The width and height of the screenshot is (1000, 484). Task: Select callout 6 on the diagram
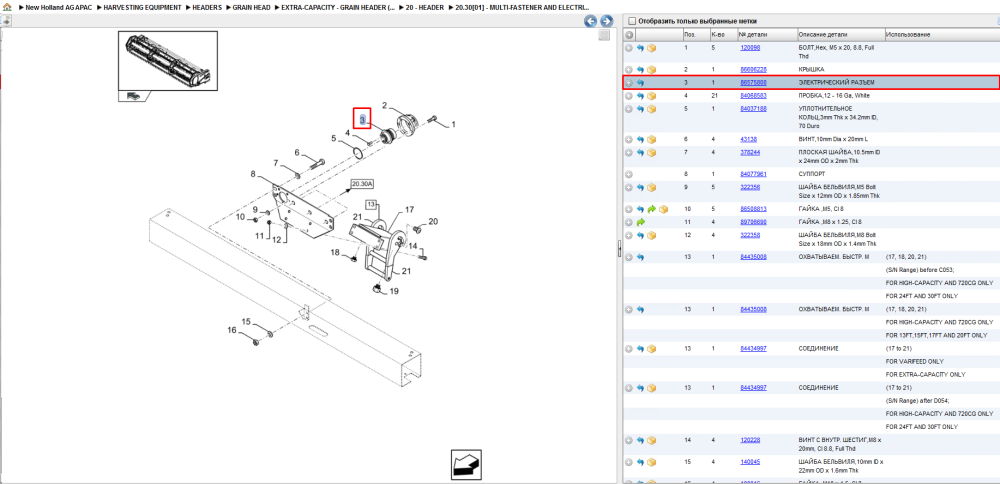pos(297,152)
